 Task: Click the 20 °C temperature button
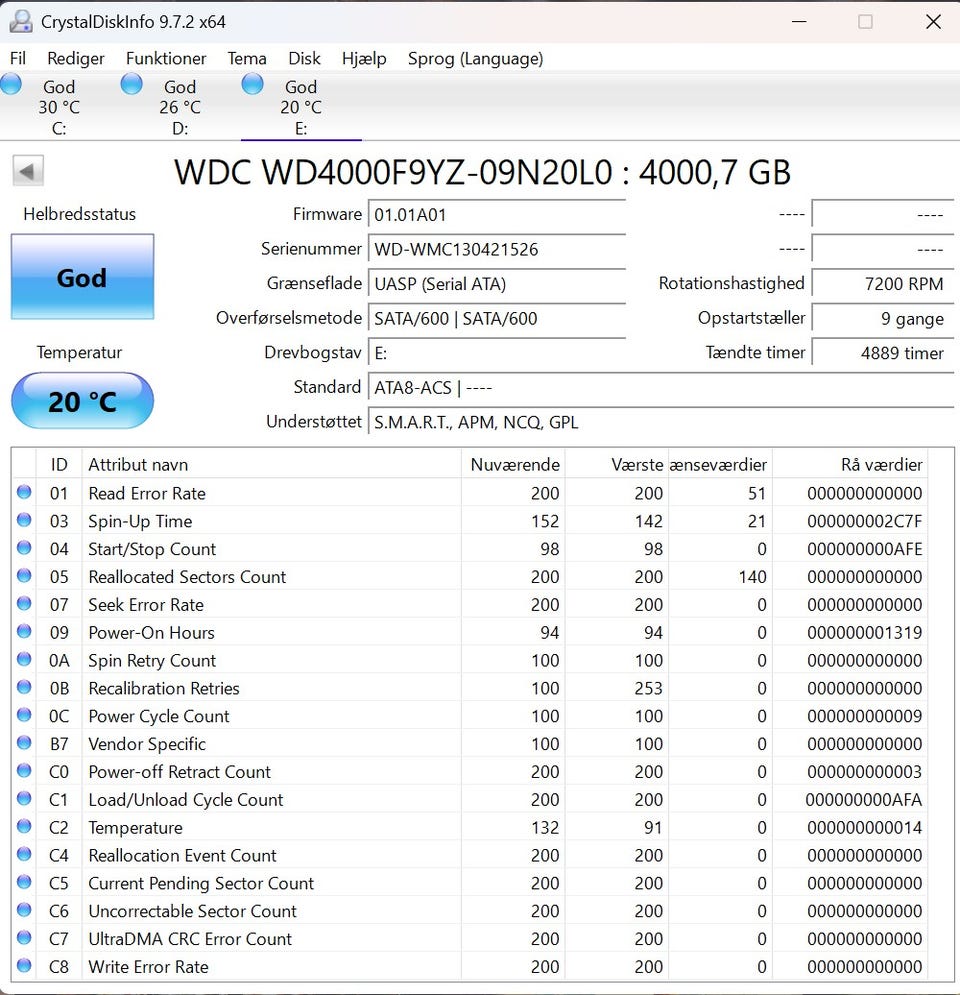click(82, 401)
